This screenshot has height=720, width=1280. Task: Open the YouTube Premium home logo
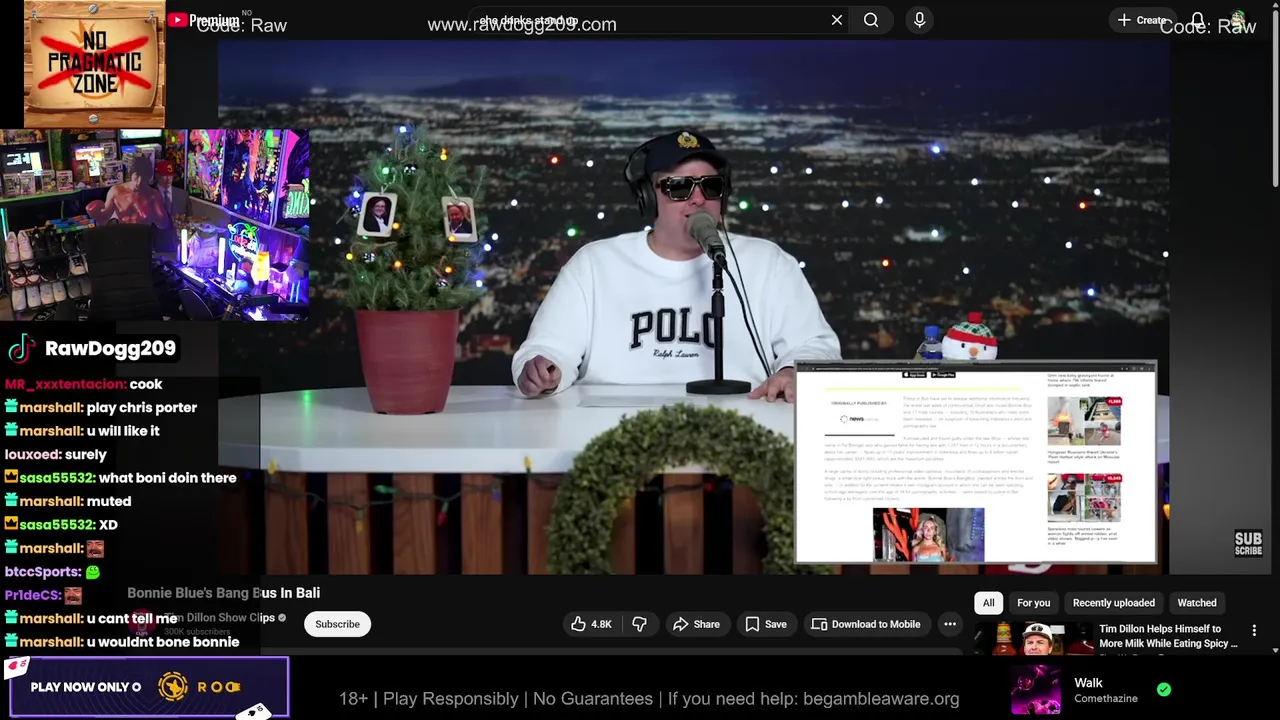coord(204,20)
